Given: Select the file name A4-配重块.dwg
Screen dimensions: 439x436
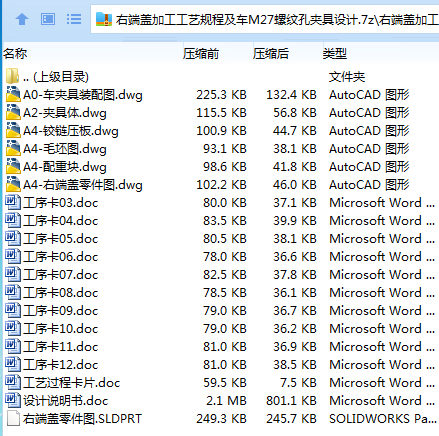Looking at the screenshot, I should click(x=65, y=167).
